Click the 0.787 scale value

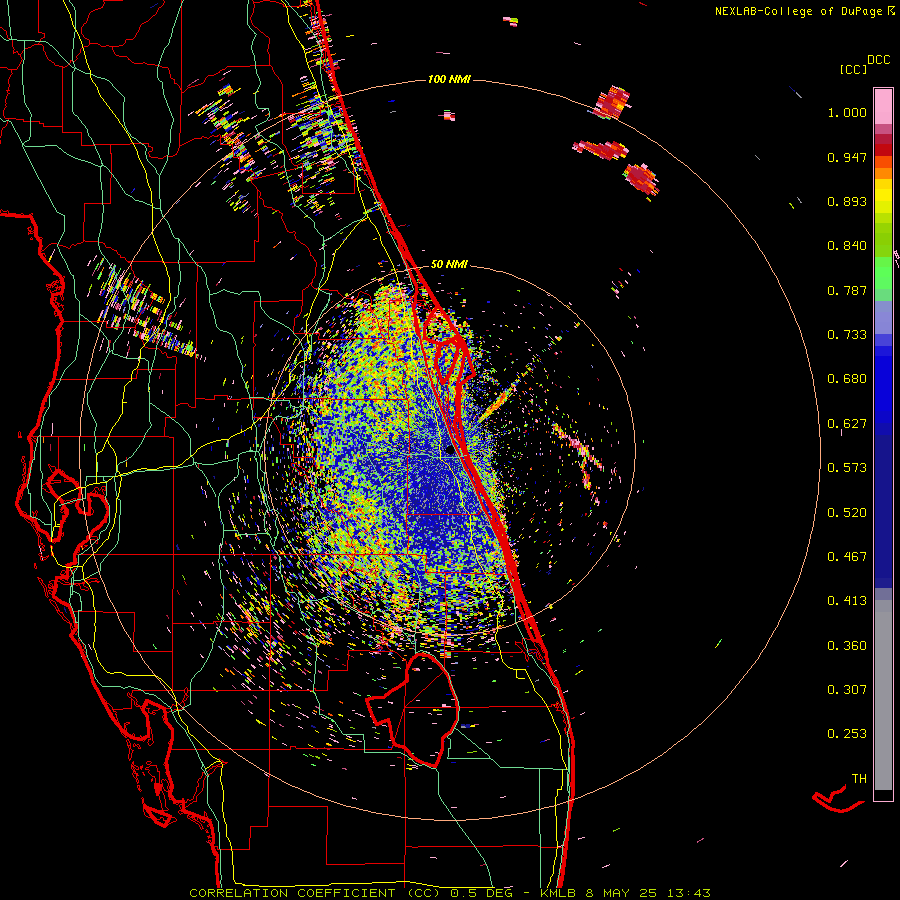coord(847,290)
